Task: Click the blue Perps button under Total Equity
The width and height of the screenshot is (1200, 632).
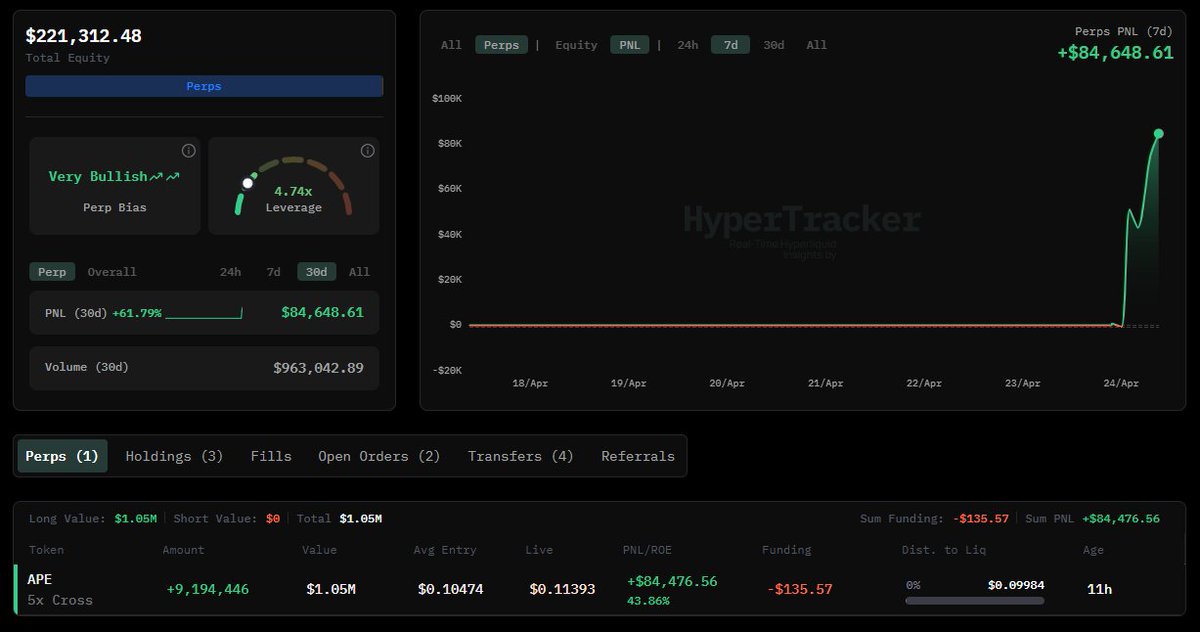Action: (204, 86)
